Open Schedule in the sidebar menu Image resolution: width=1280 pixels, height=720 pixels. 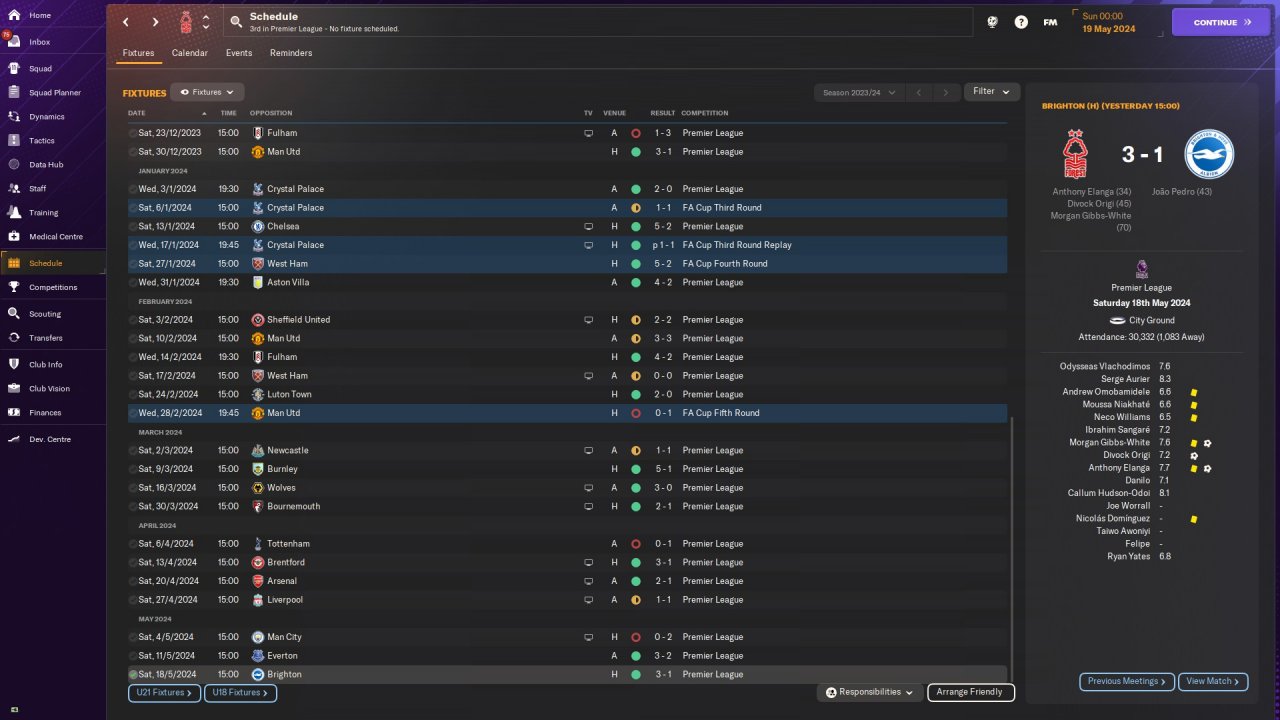coord(54,263)
